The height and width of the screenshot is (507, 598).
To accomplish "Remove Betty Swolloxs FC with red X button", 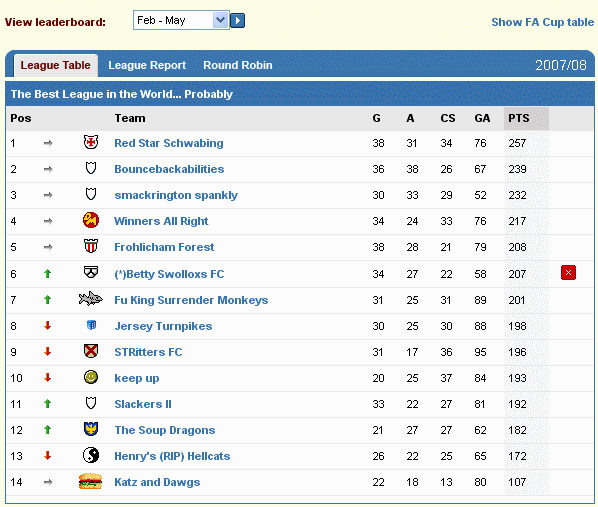I will (x=568, y=273).
